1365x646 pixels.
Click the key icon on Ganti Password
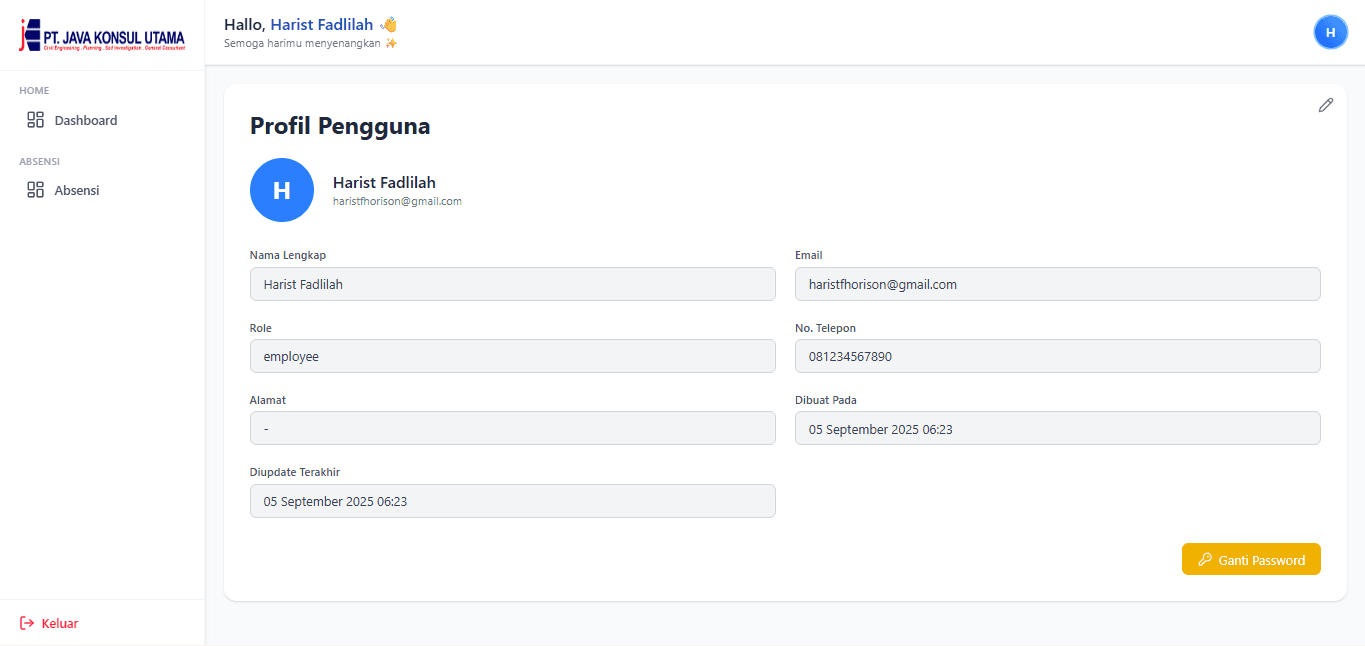(1204, 560)
